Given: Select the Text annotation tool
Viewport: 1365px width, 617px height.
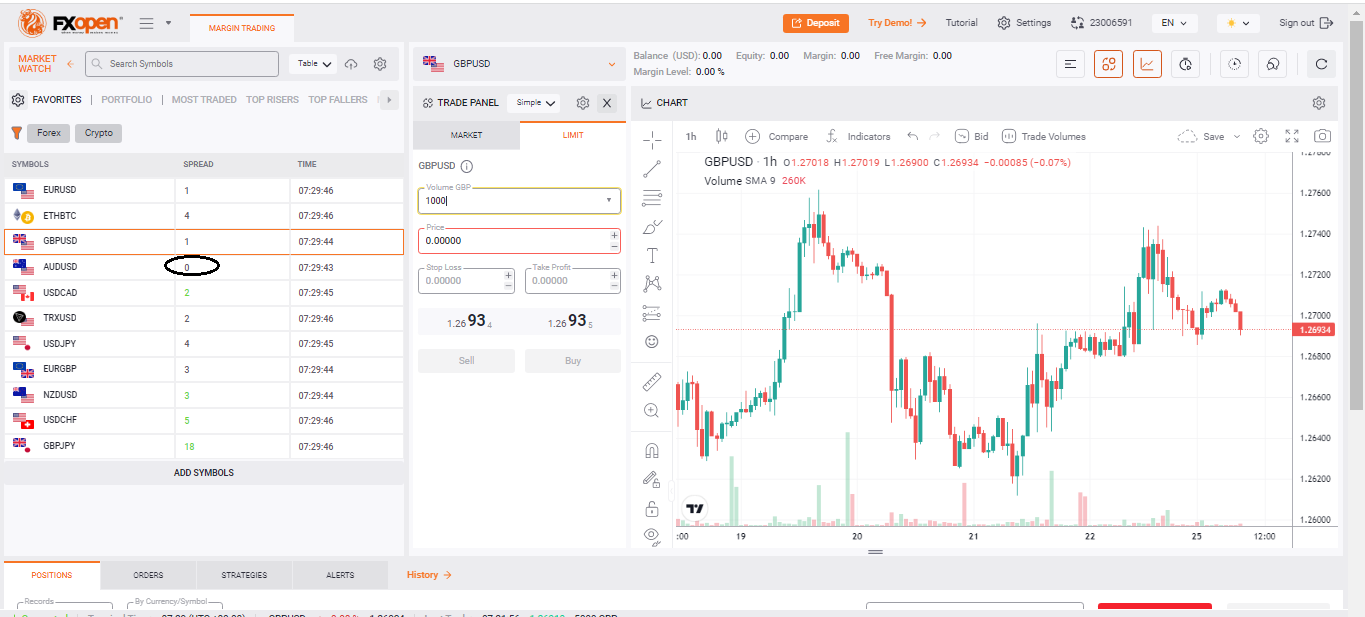Looking at the screenshot, I should (652, 255).
